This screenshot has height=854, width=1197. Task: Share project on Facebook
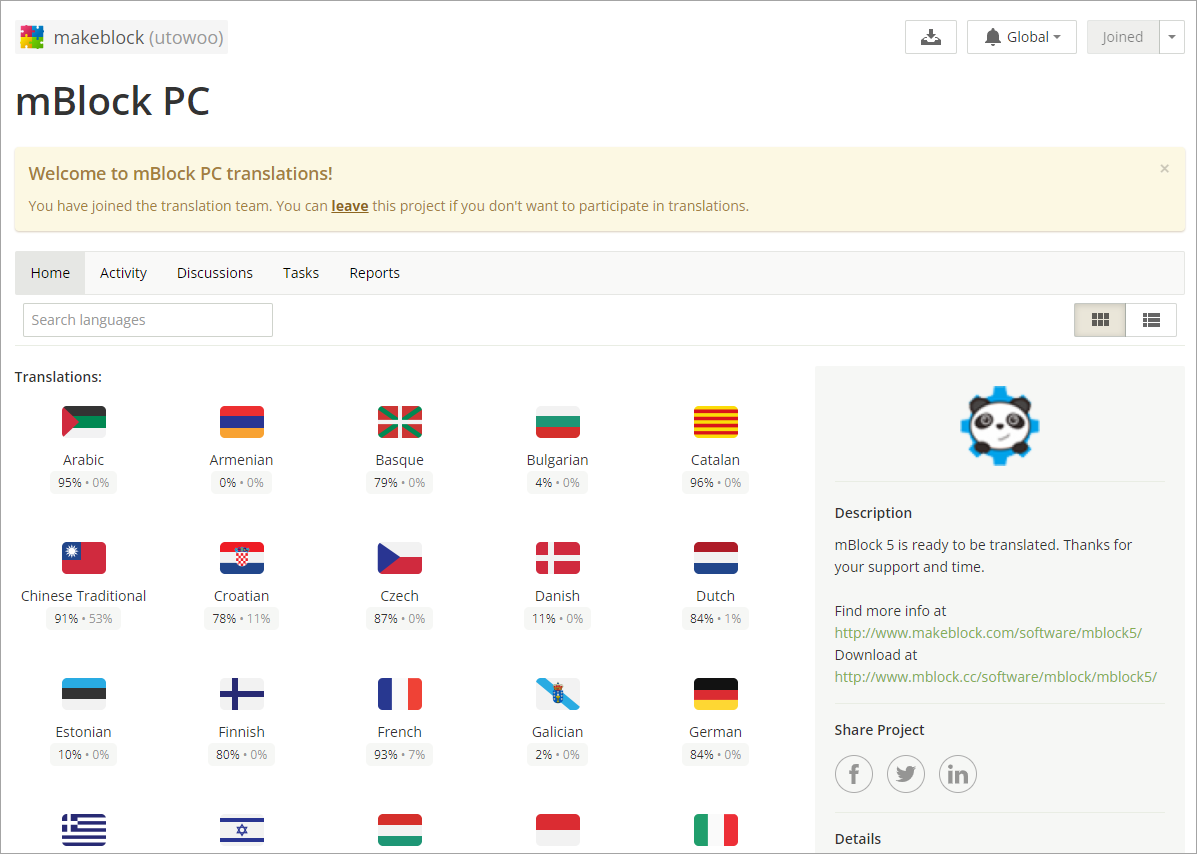(x=853, y=774)
